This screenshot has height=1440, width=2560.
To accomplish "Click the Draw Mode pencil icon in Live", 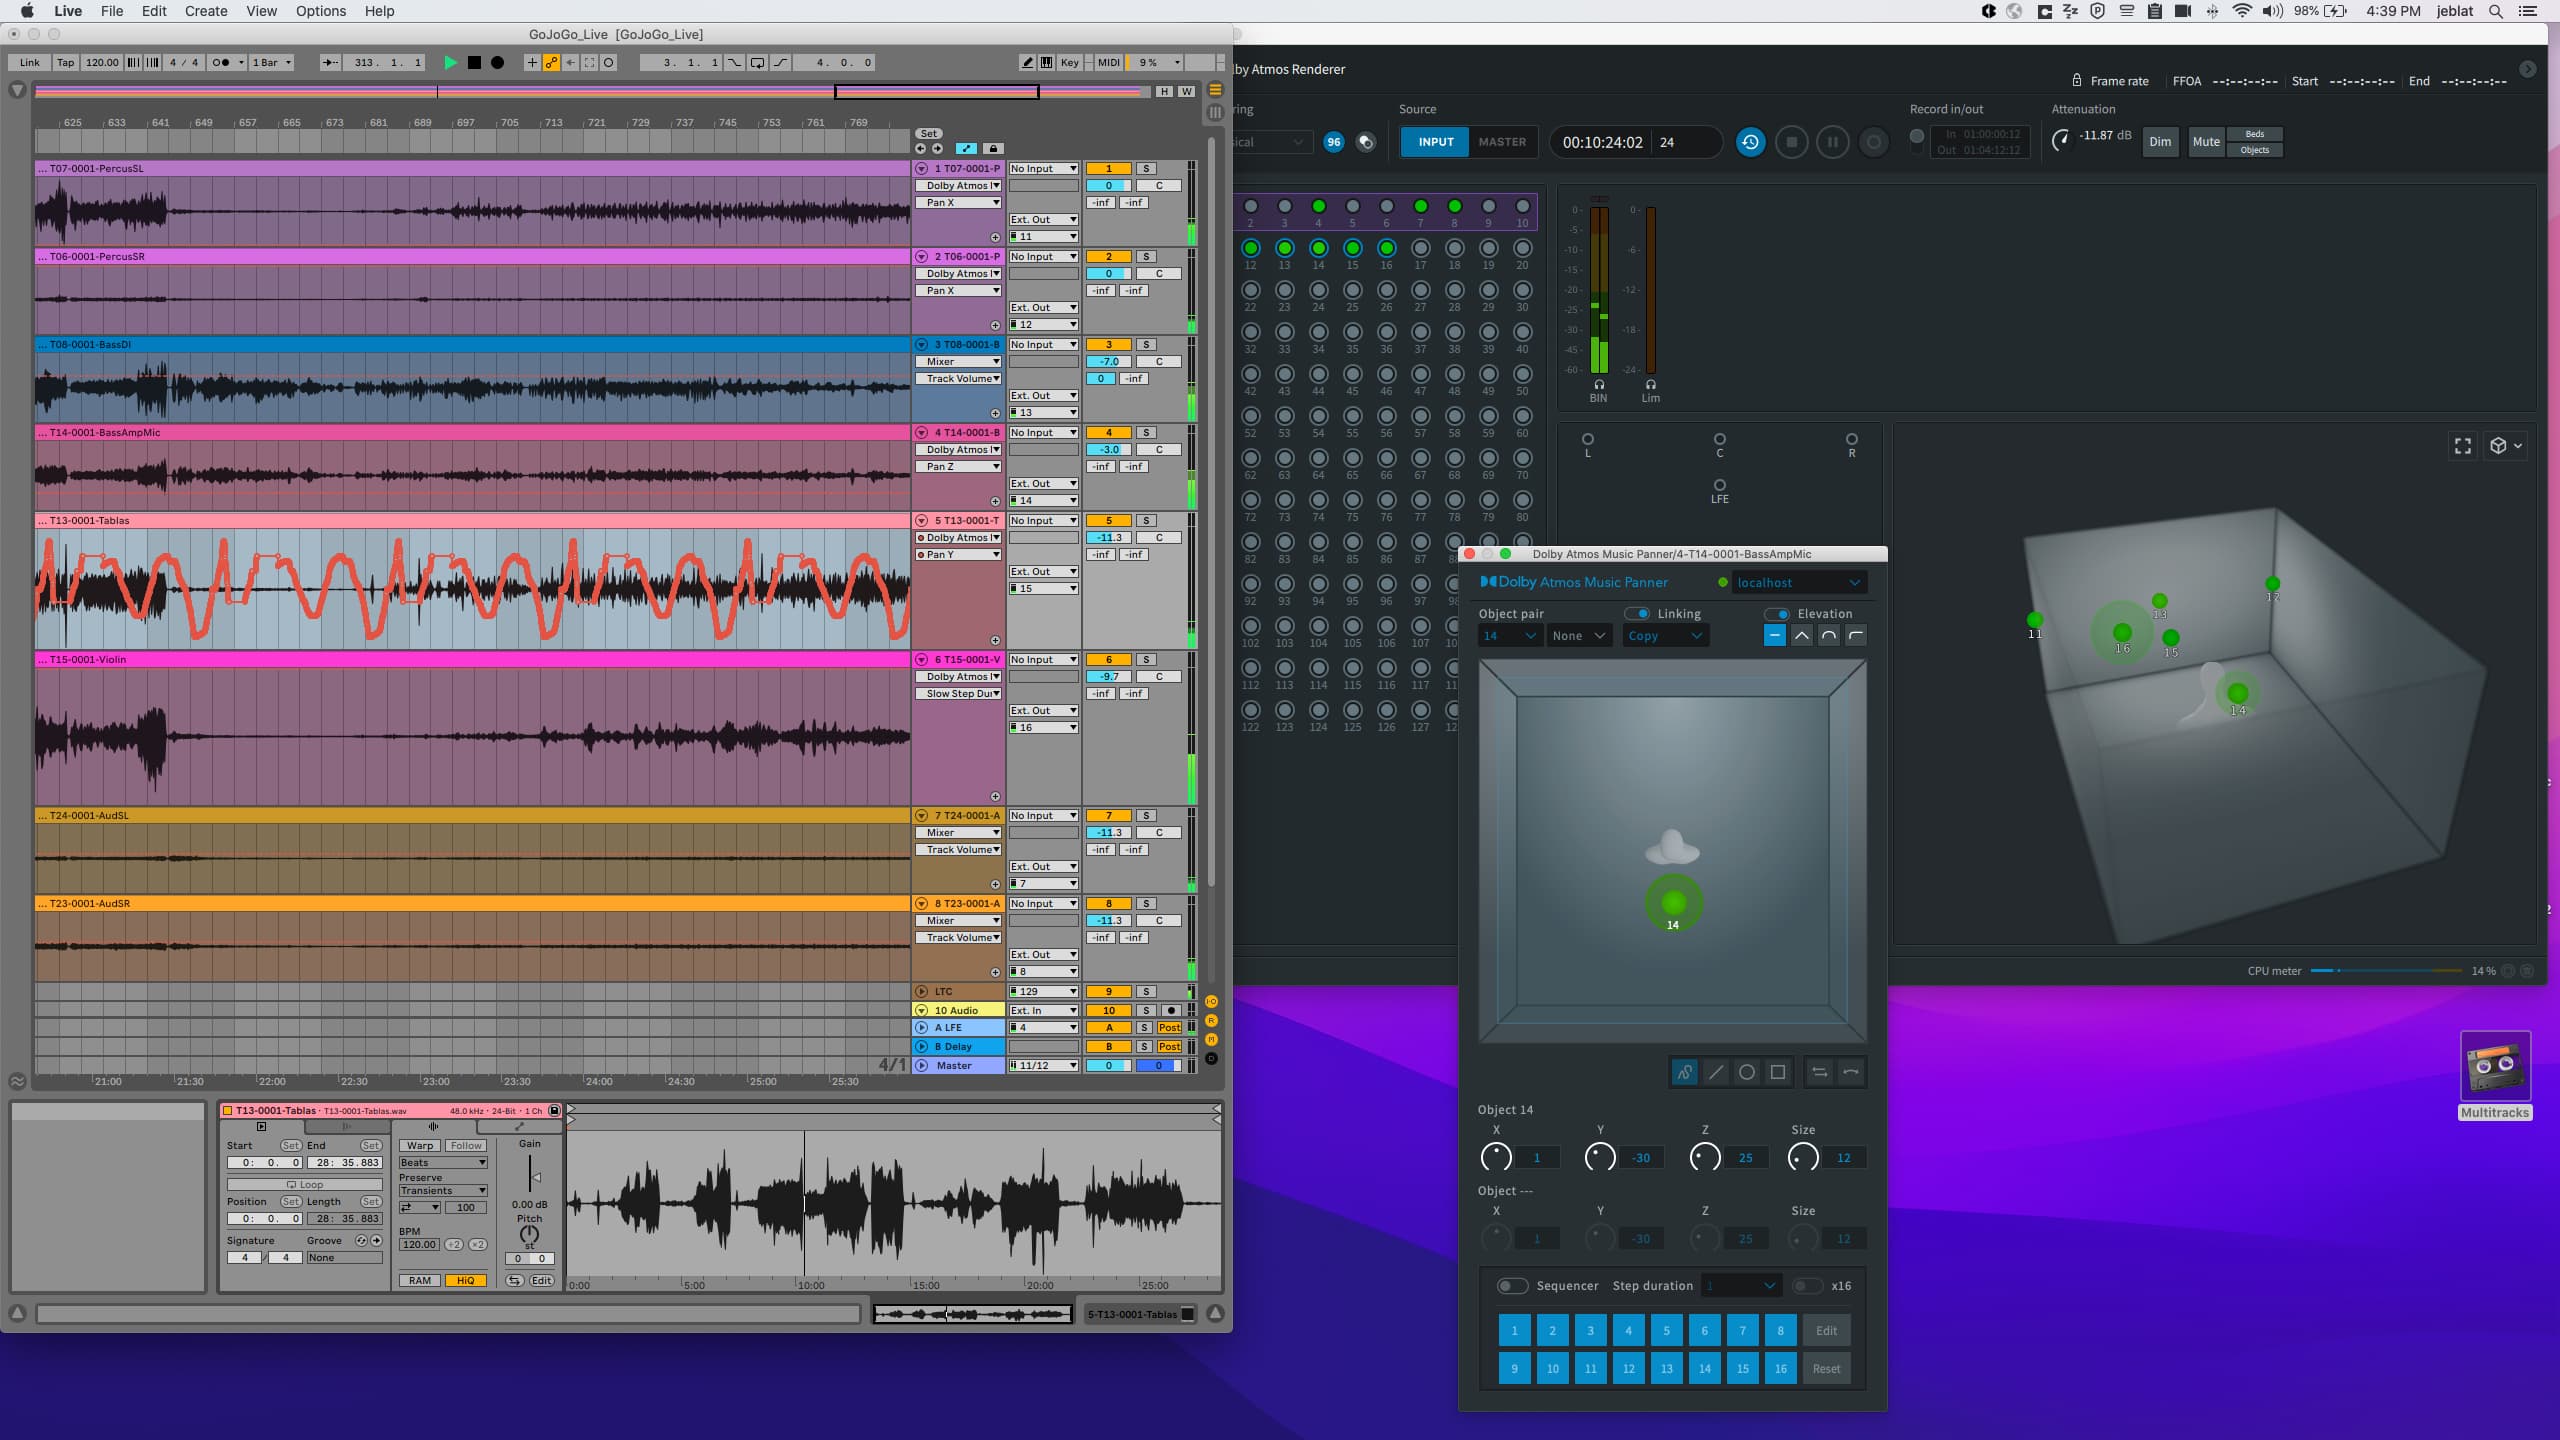I will [x=1026, y=62].
